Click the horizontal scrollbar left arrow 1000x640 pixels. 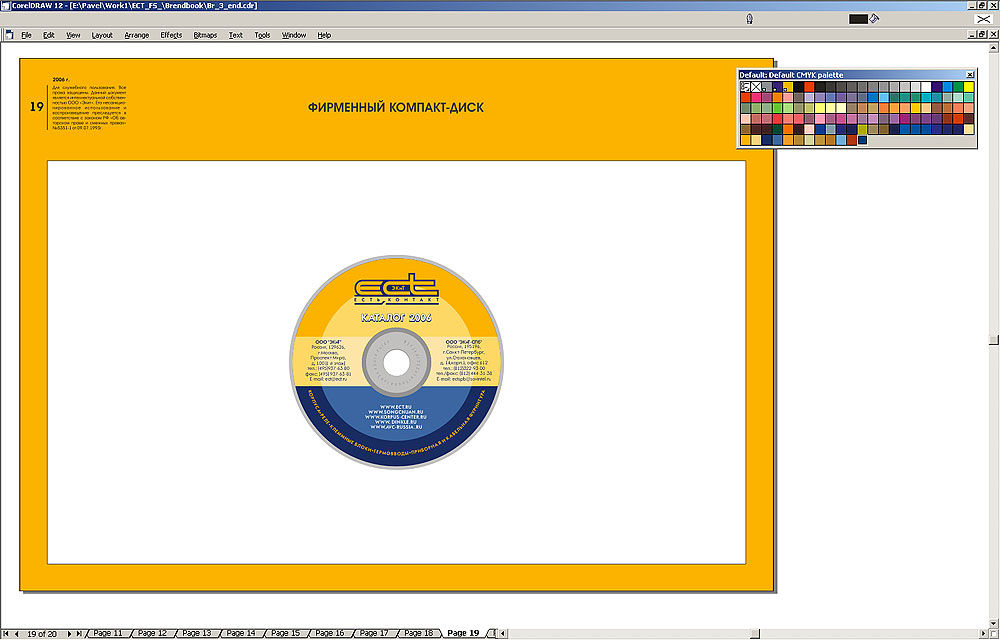pyautogui.click(x=503, y=634)
